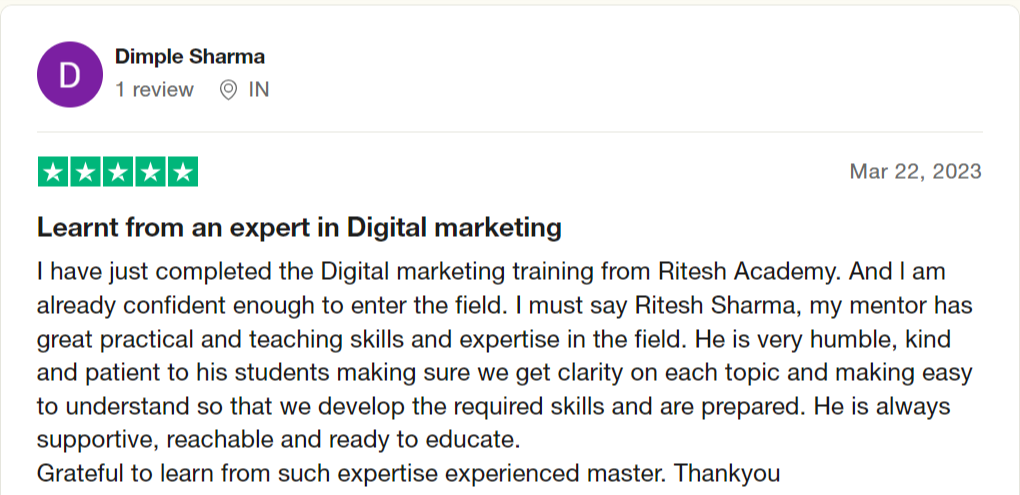This screenshot has height=495, width=1020.
Task: Click the 'Mar 22, 2023' review date
Action: coord(916,172)
